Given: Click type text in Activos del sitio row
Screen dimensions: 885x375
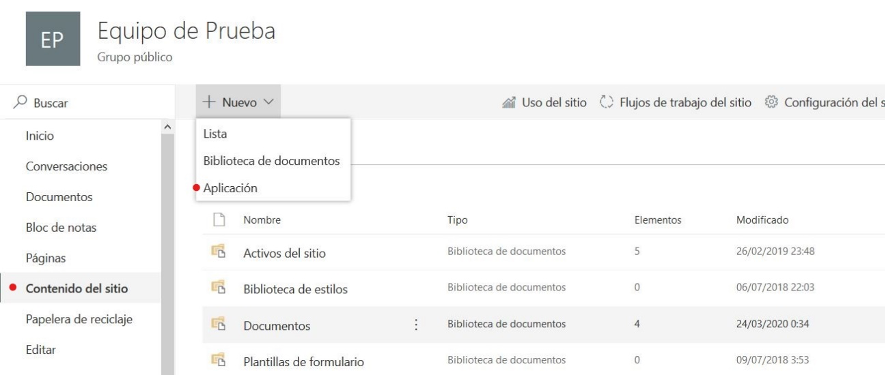Looking at the screenshot, I should 506,251.
